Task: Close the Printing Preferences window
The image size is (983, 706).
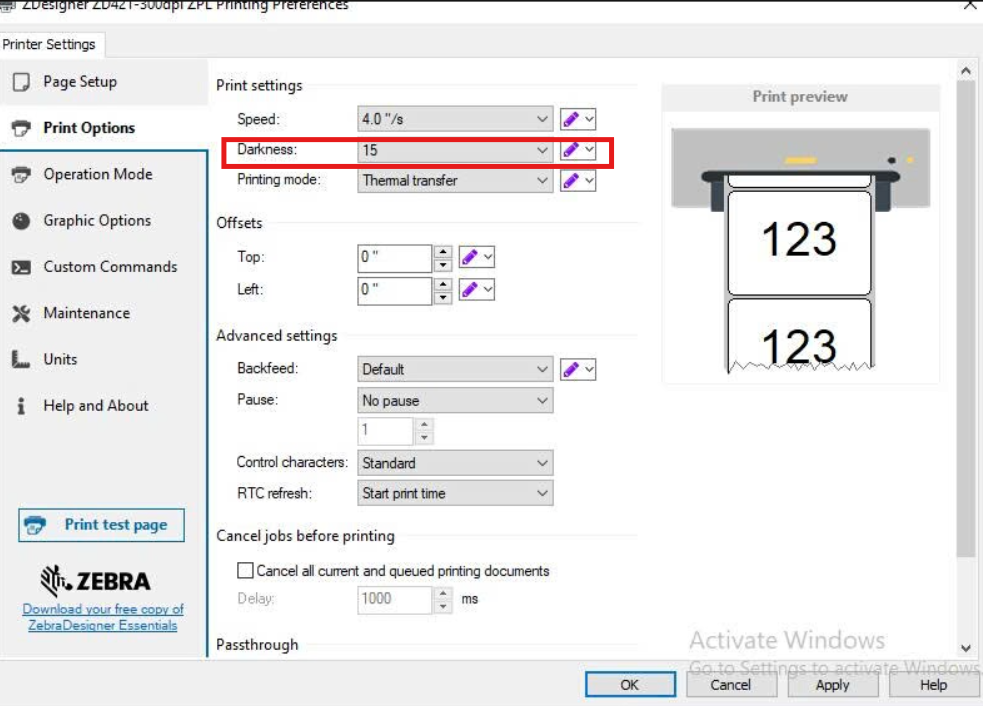Action: coord(970,5)
